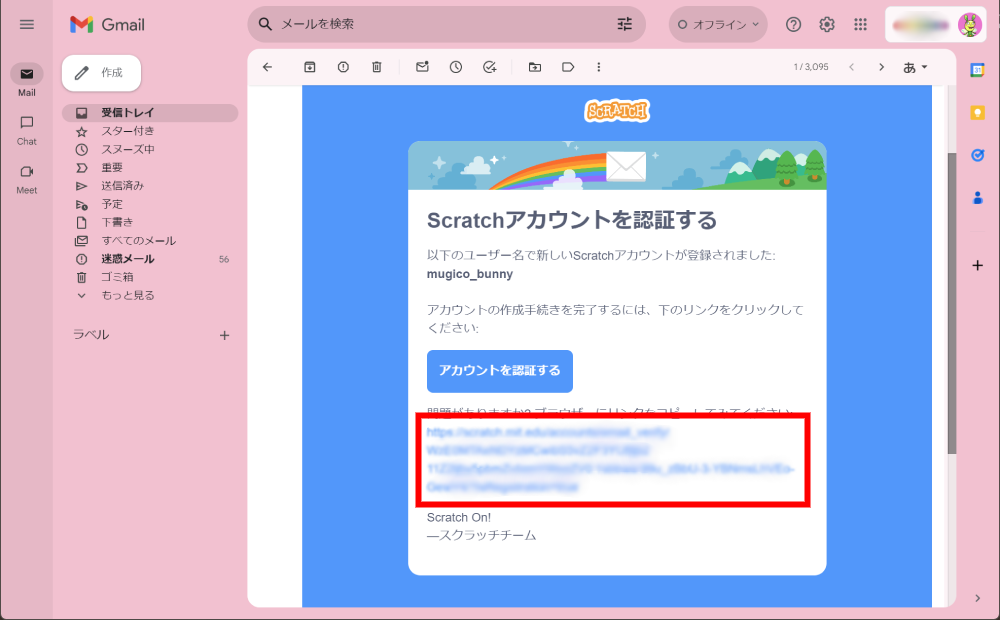Viewport: 1000px width, 620px height.
Task: Open the 迷惑メール spam folder
Action: pos(150,259)
